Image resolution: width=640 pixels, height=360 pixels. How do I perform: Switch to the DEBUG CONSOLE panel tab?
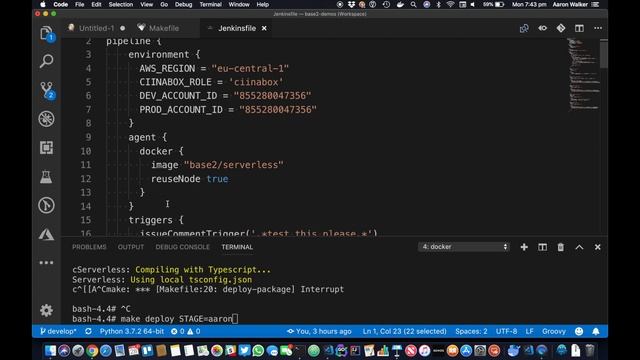point(182,247)
